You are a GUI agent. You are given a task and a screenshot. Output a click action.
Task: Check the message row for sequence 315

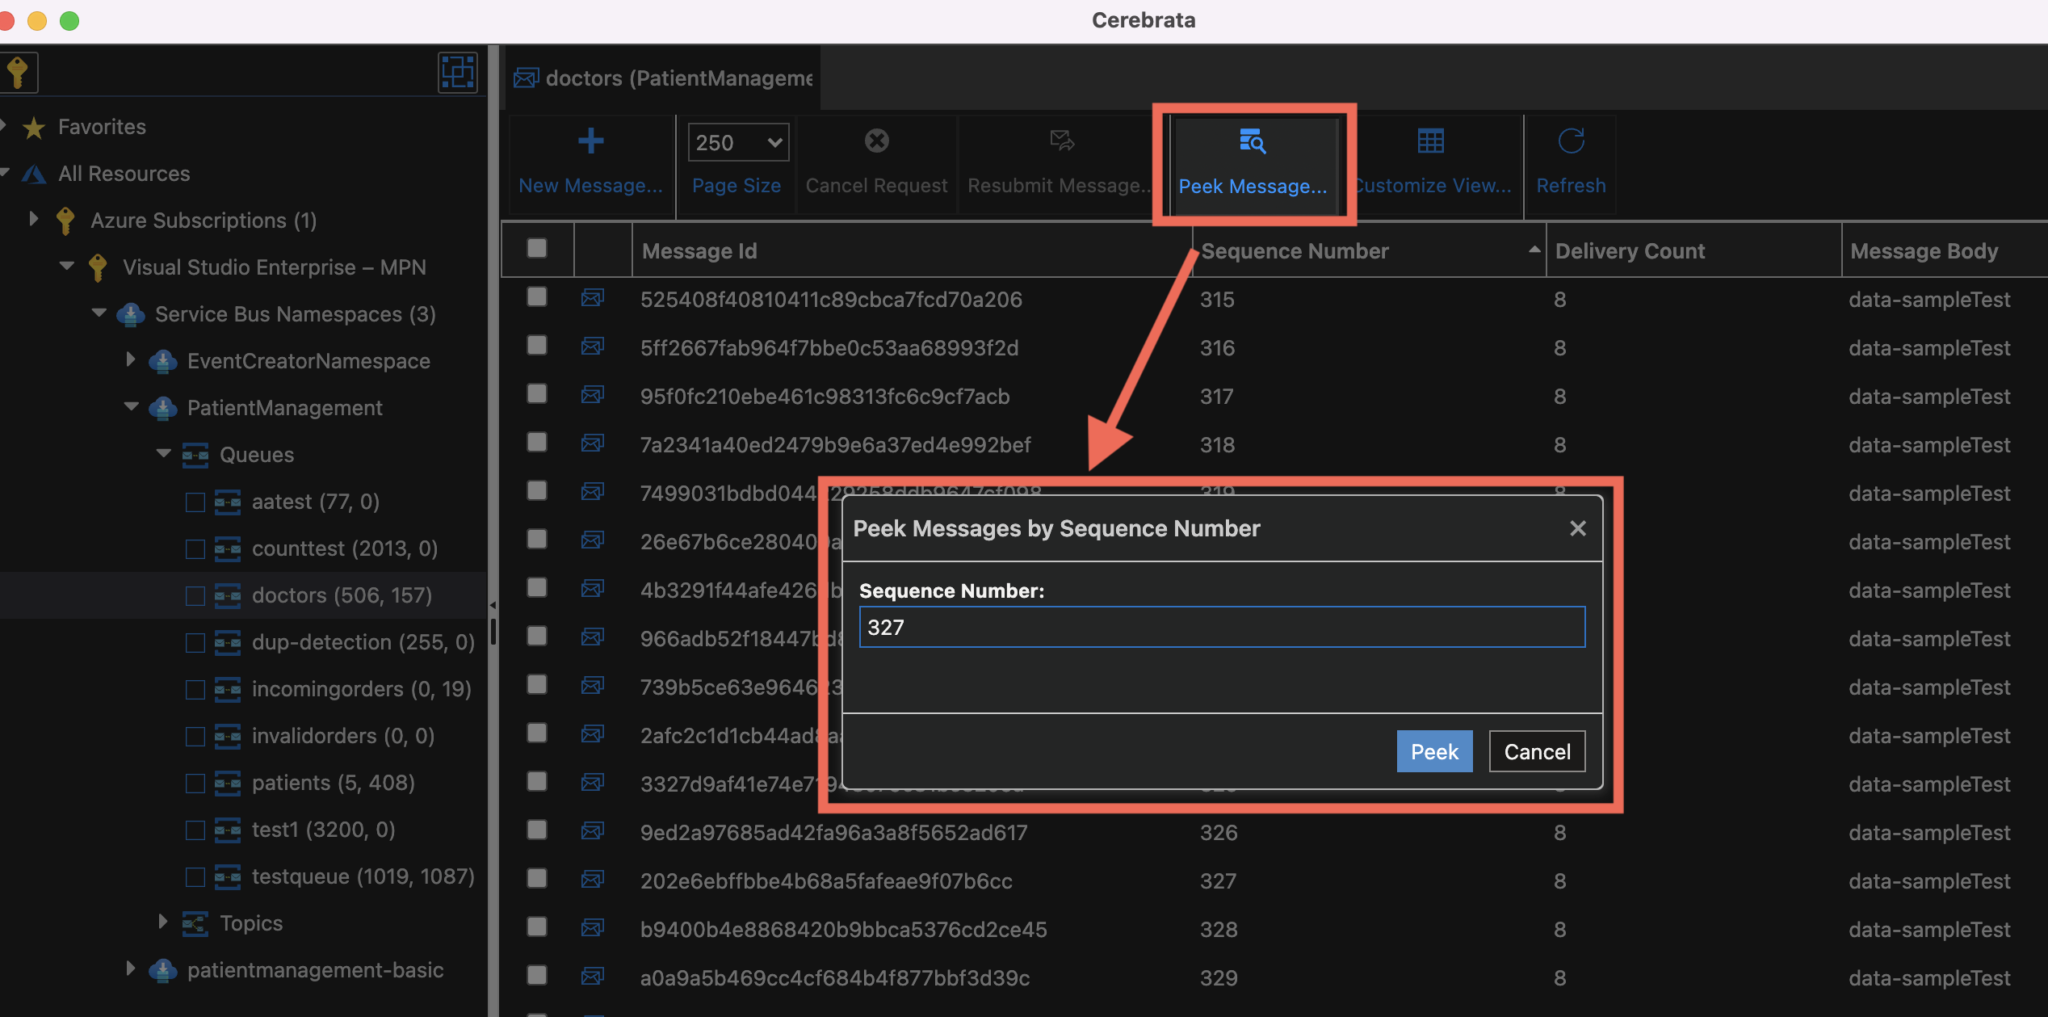coord(537,298)
